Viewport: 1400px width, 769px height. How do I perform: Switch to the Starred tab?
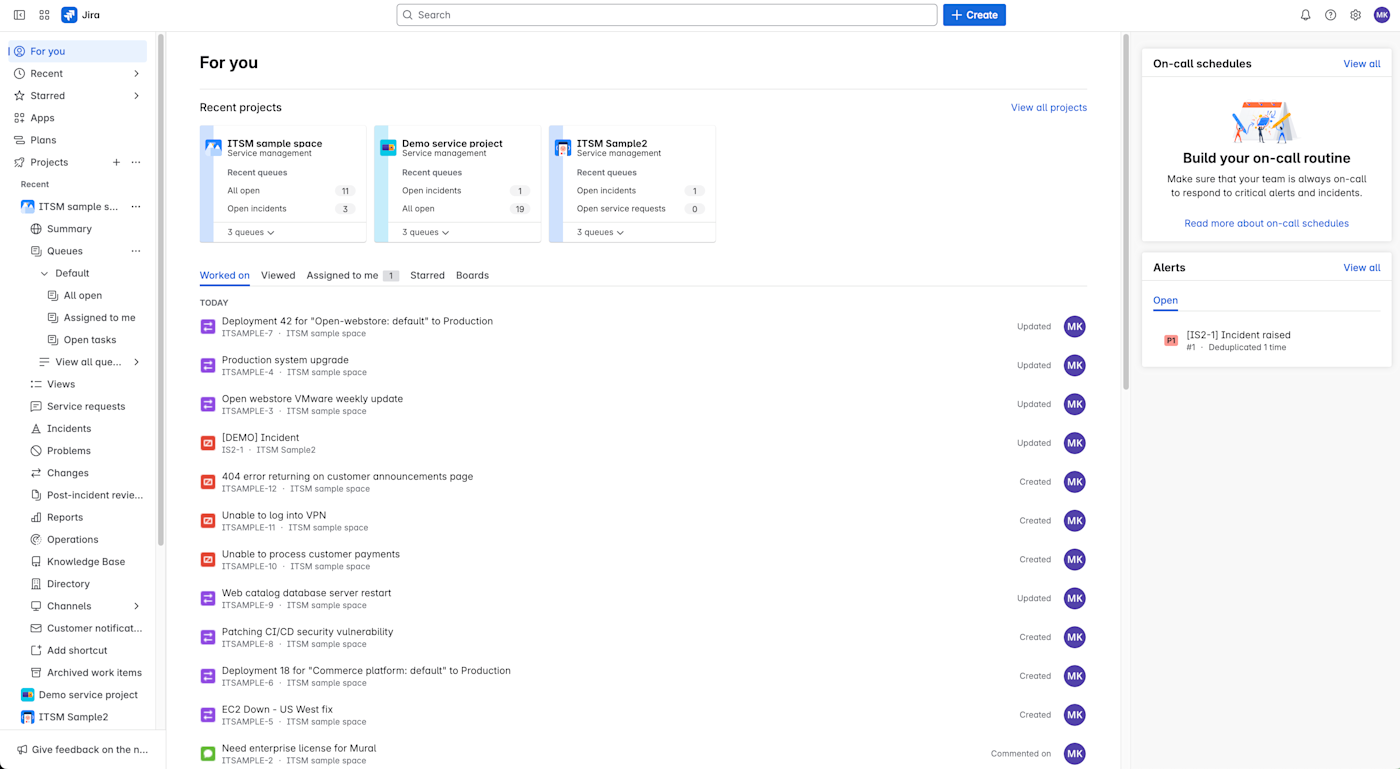tap(427, 275)
